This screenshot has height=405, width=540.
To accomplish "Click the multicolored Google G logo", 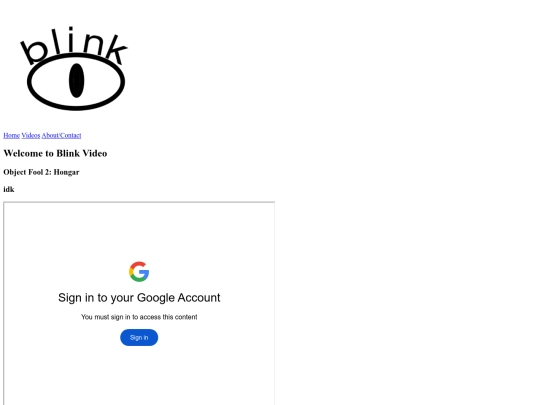I will coord(139,272).
